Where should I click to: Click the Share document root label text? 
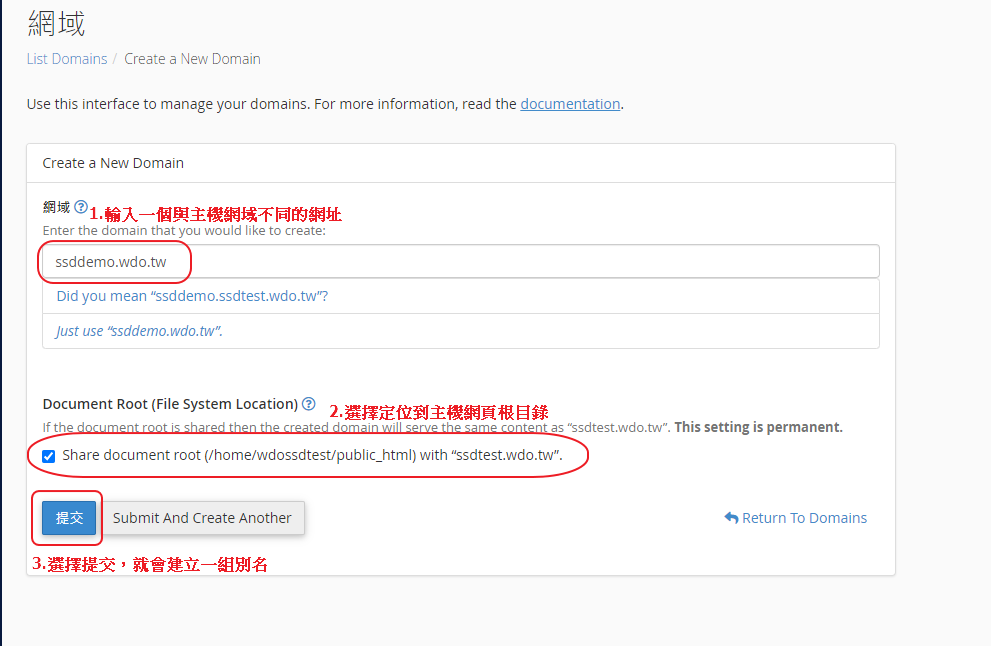[312, 456]
